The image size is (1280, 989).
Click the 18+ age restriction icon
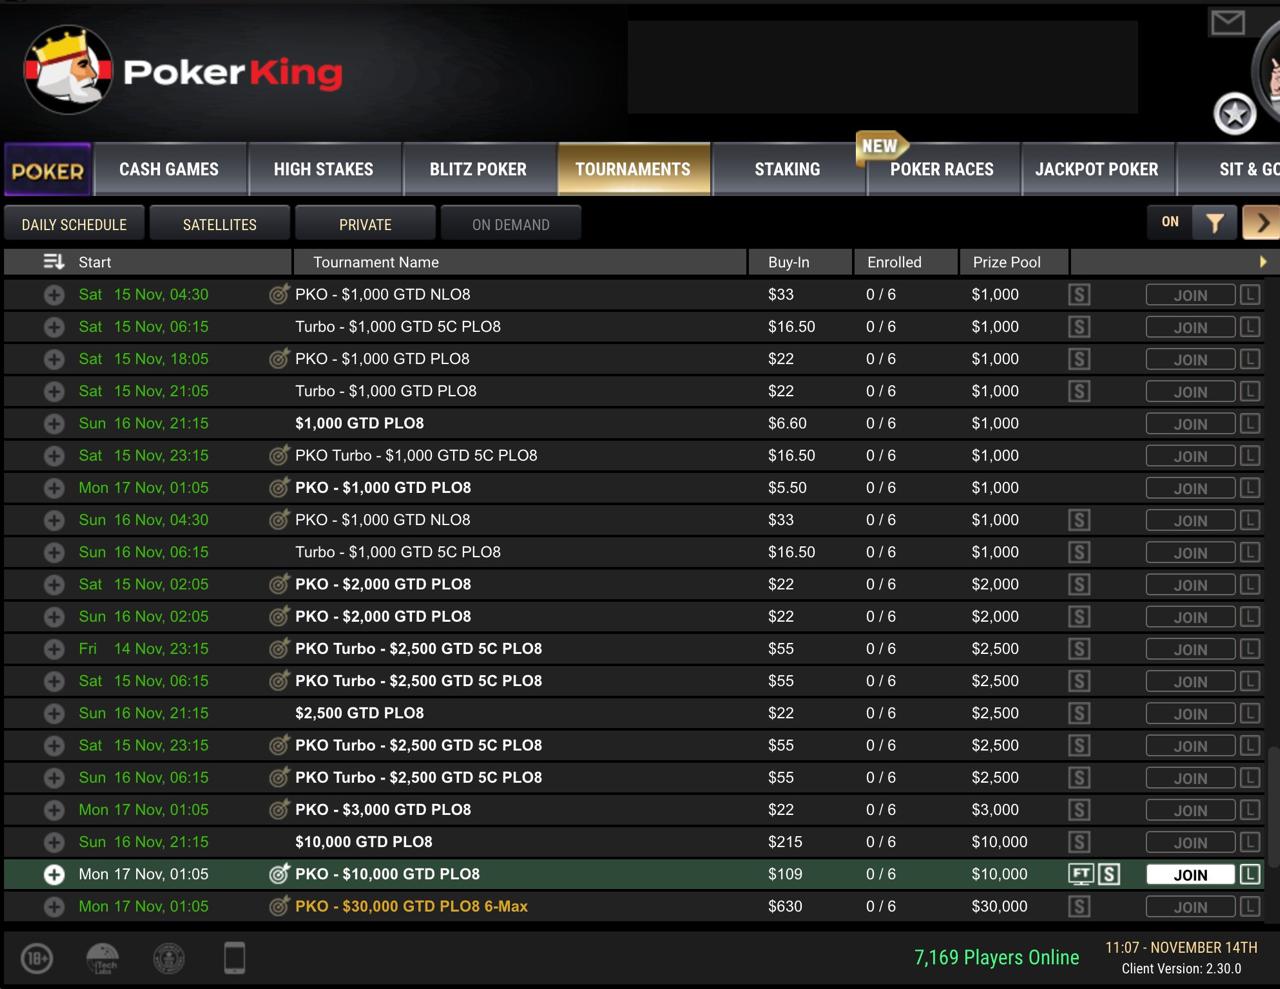[37, 958]
